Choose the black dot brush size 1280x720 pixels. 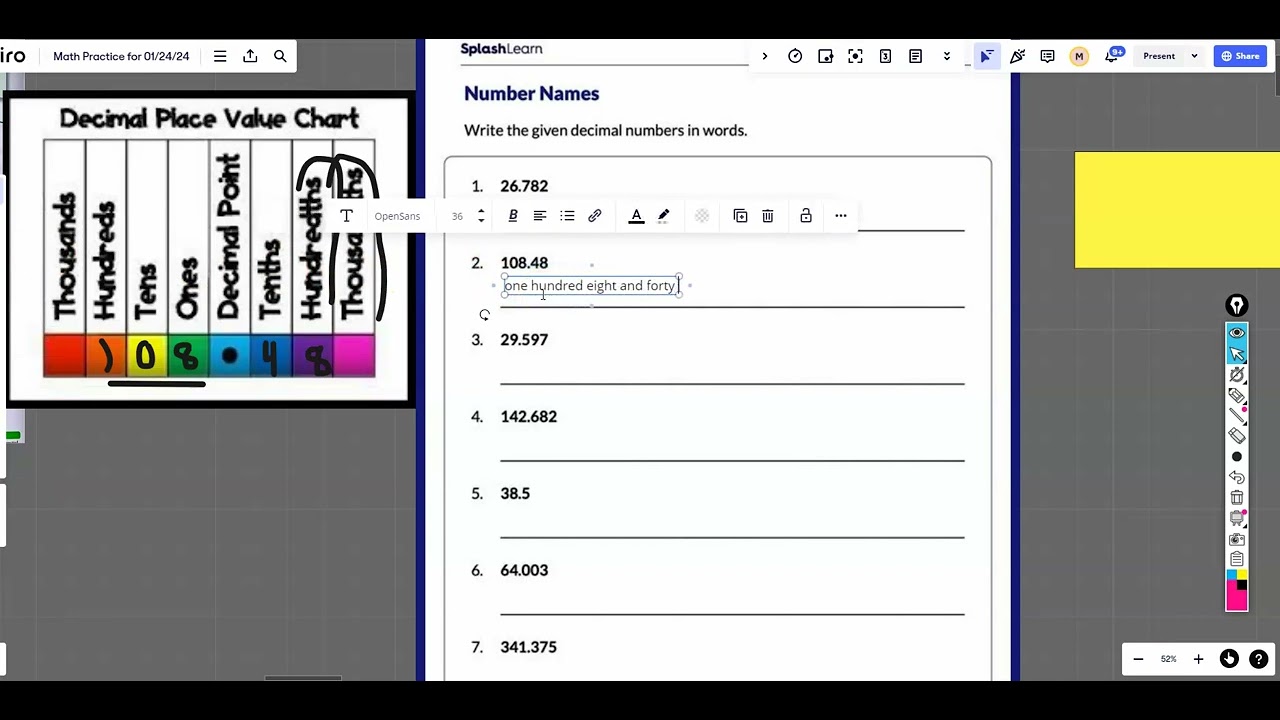tap(1237, 457)
